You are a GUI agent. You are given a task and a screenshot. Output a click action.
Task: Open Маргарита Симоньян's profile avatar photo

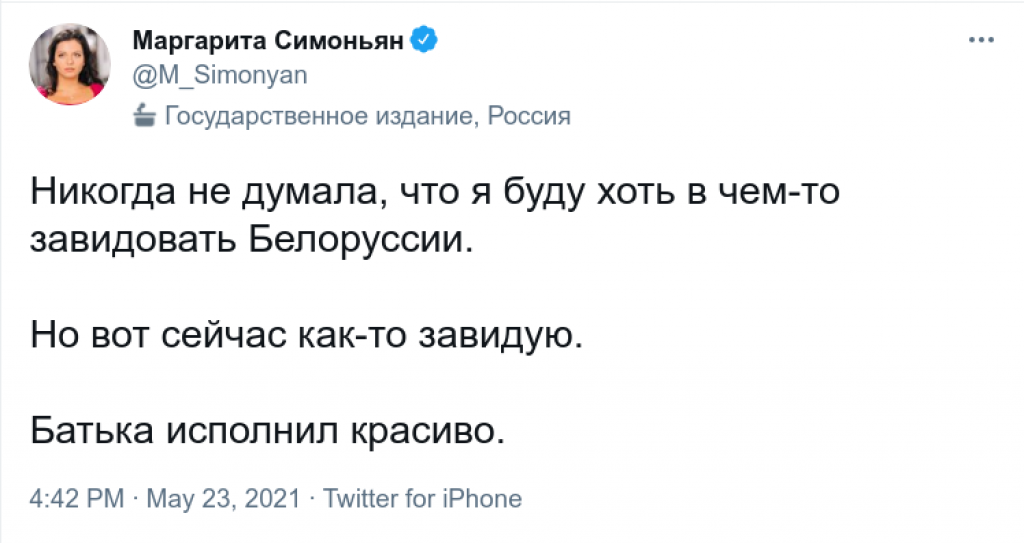(70, 64)
